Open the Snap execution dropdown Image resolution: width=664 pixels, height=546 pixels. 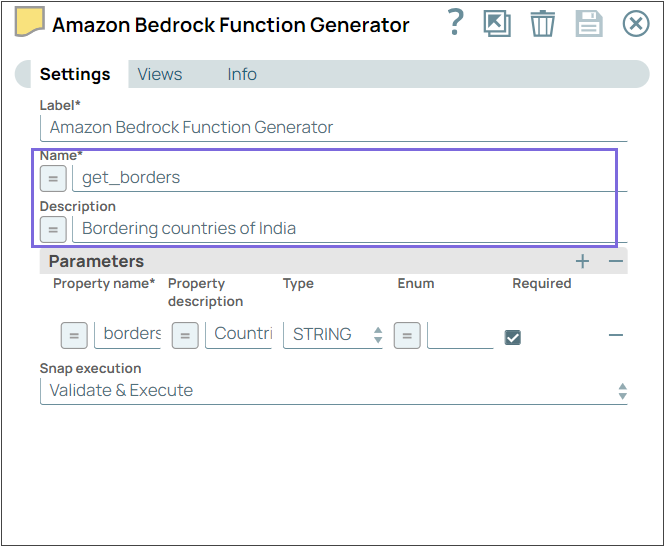334,391
